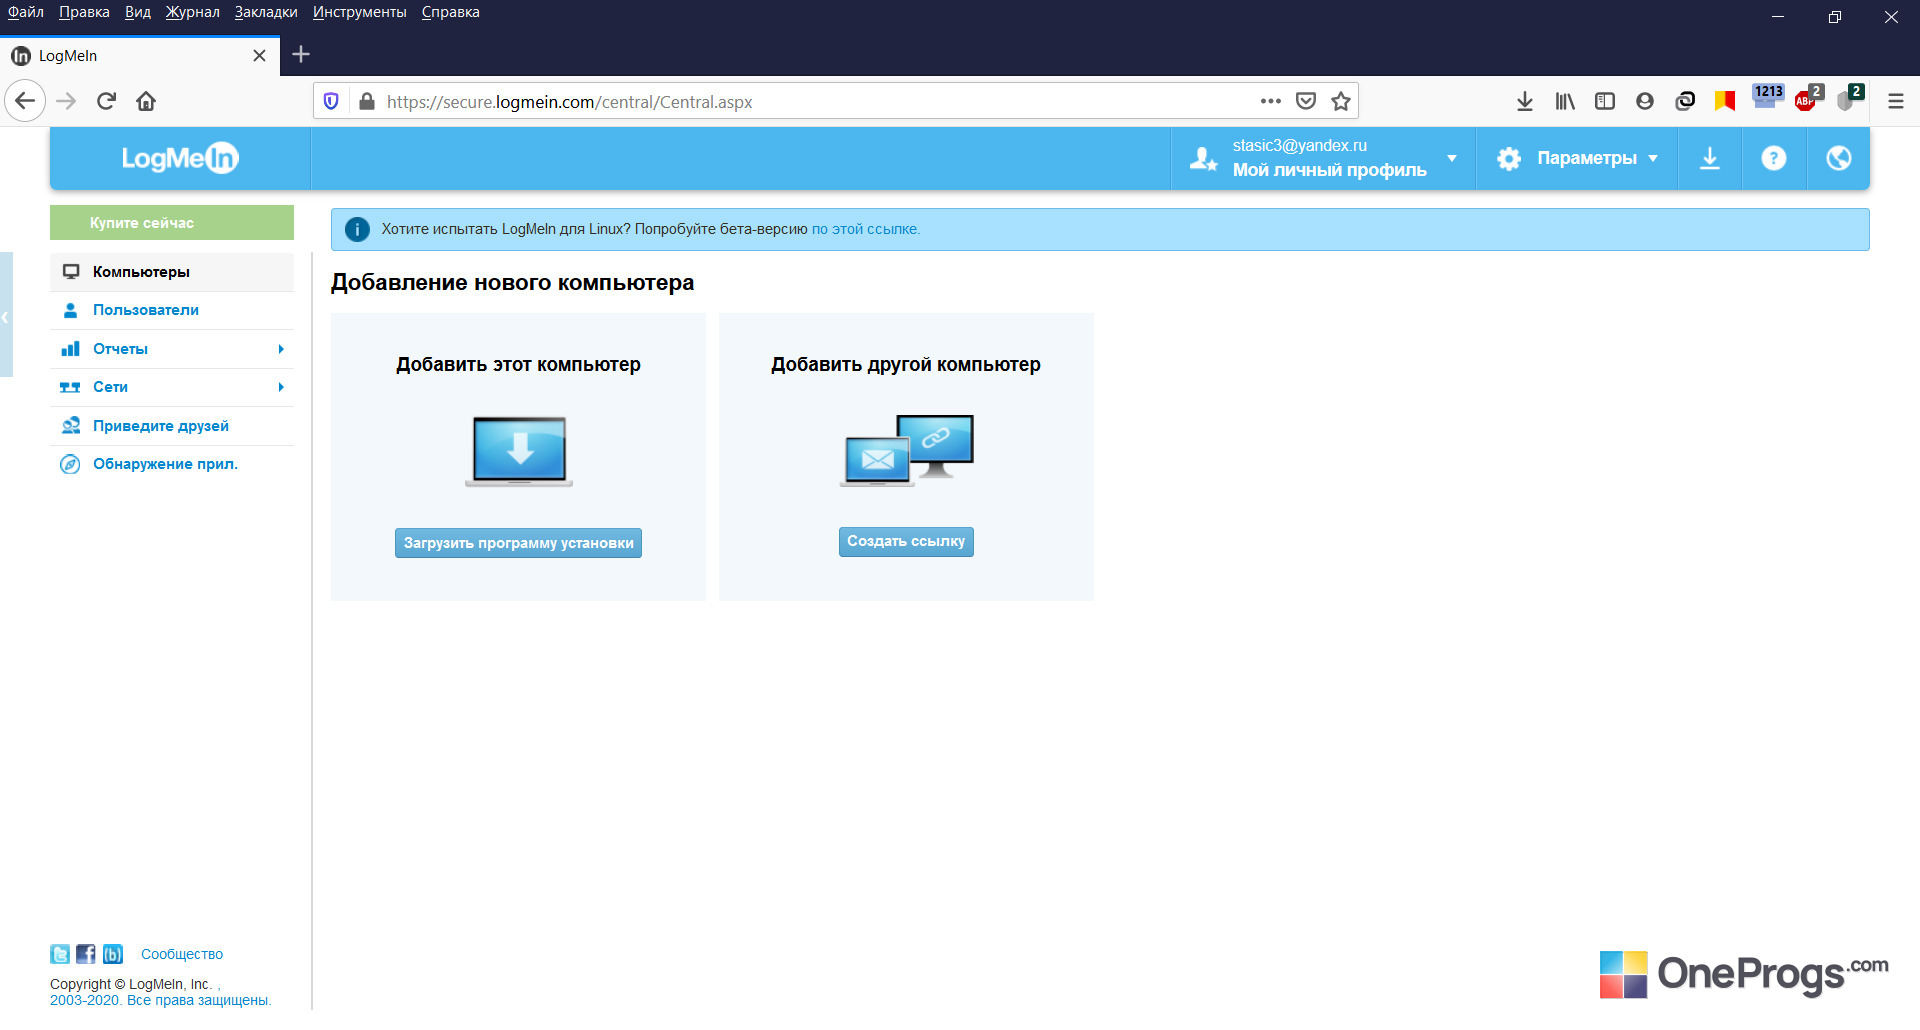Open the Инструменты menu

pos(360,12)
